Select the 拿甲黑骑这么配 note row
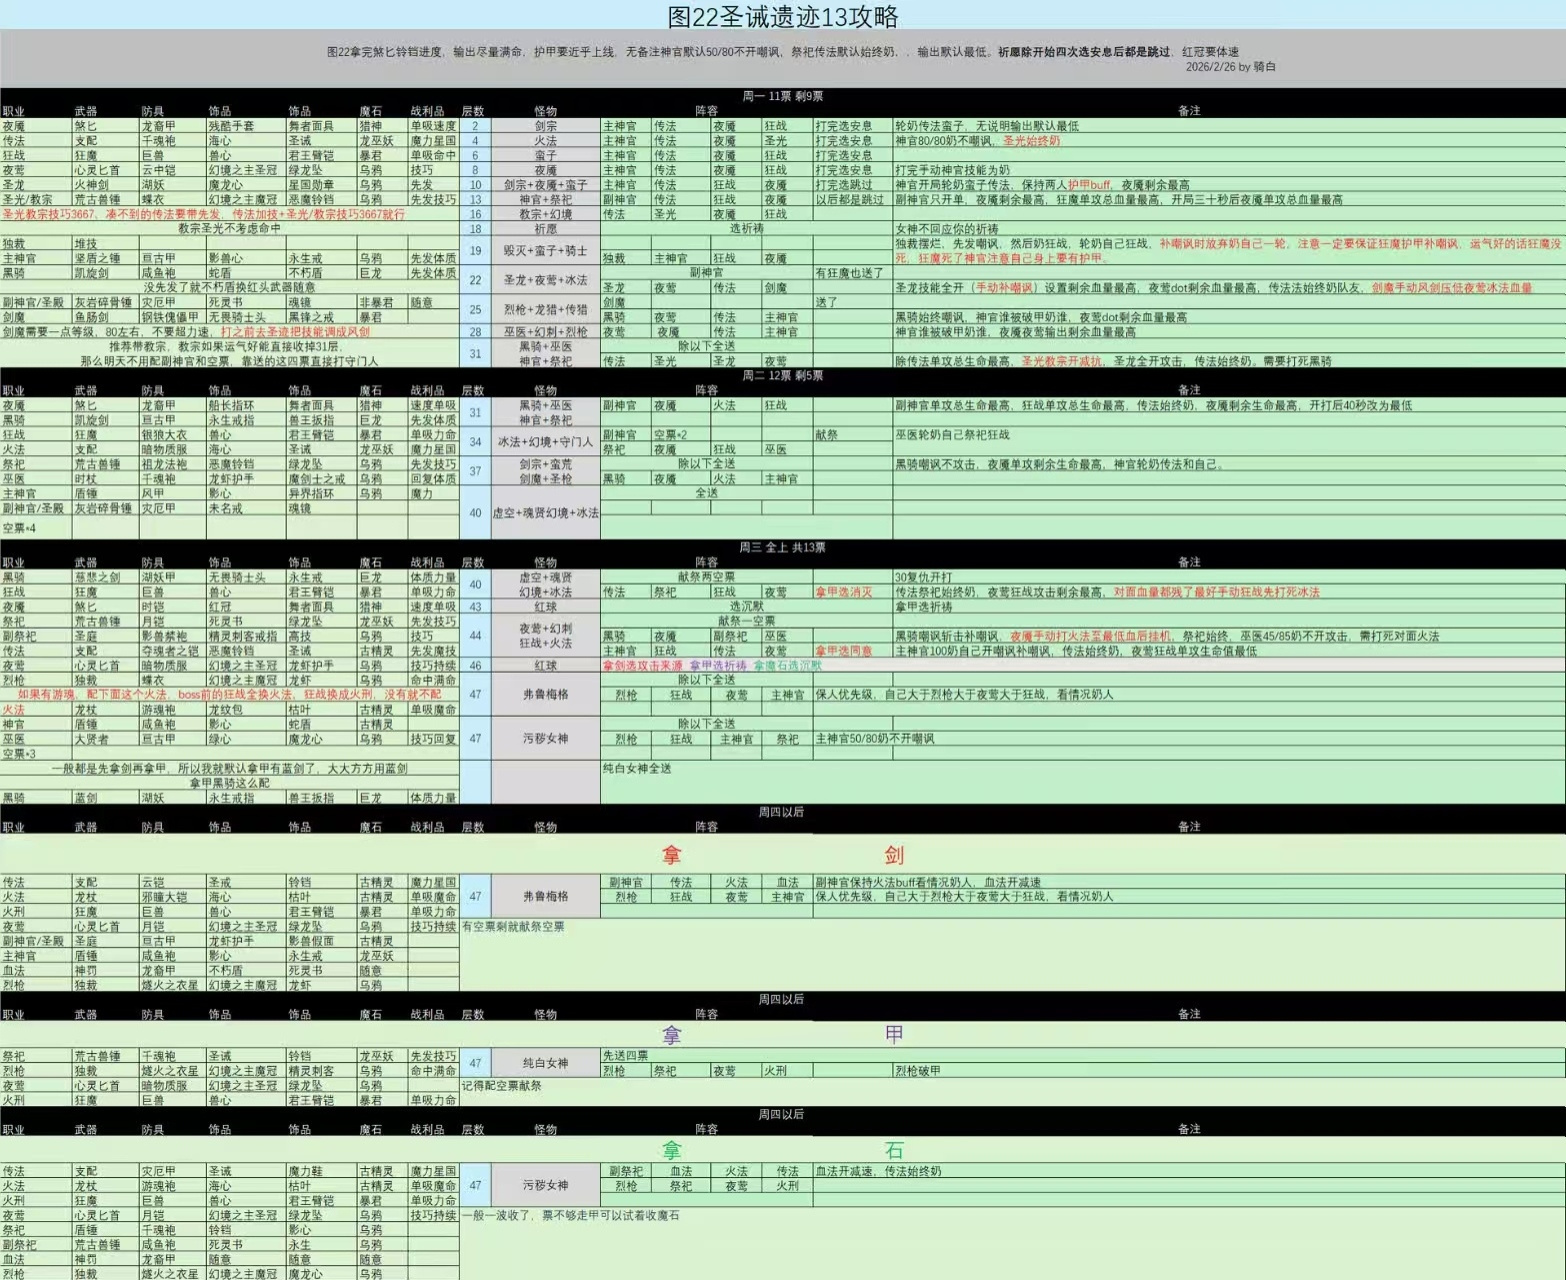The width and height of the screenshot is (1566, 1280). (x=230, y=783)
